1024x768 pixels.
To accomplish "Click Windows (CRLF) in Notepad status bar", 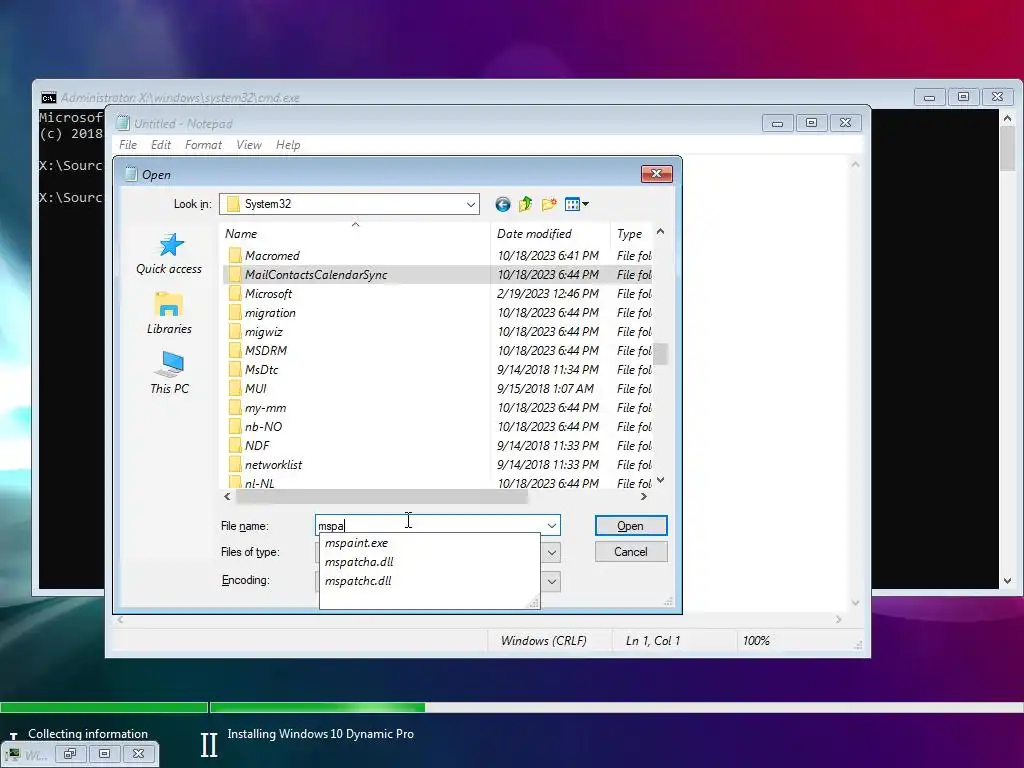I will (543, 641).
